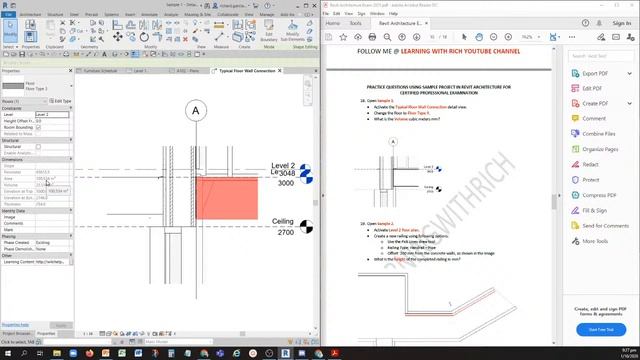
Task: Click the blue free trial button in Acrobat
Action: click(x=601, y=329)
